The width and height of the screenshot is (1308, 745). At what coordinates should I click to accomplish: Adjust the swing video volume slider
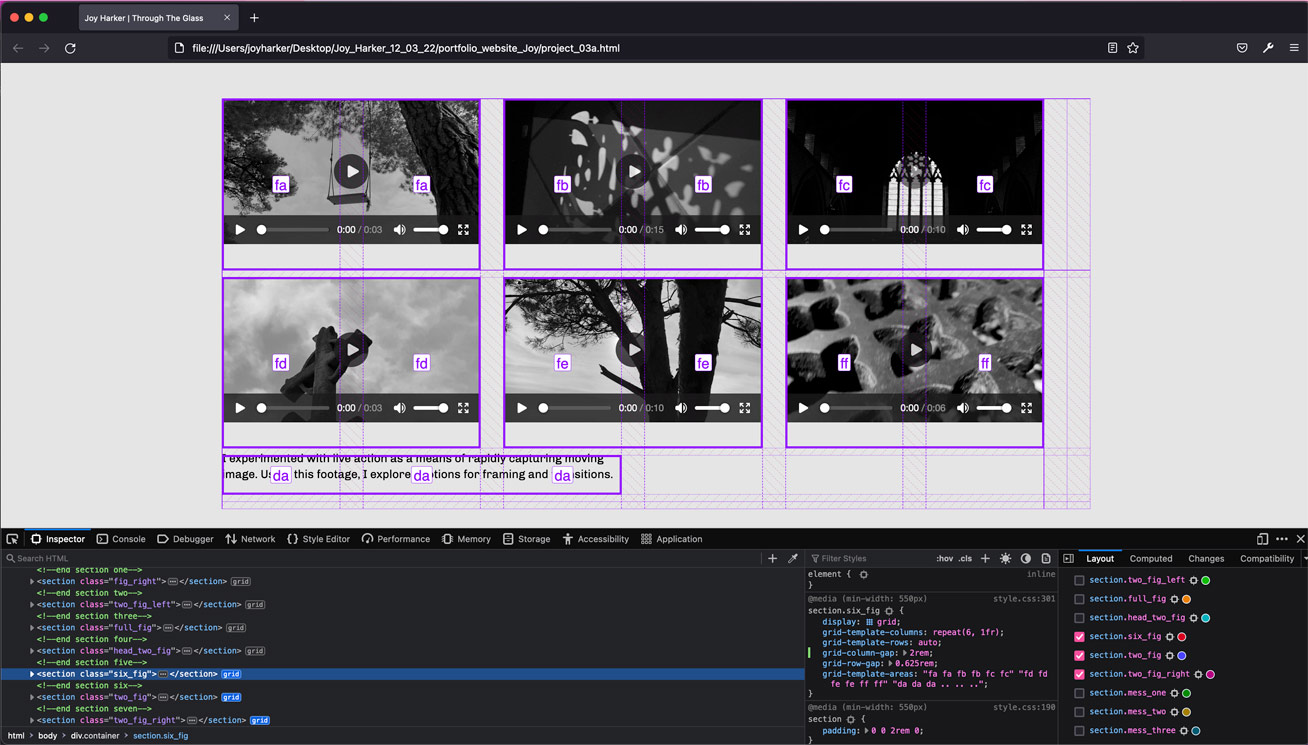pyautogui.click(x=432, y=230)
